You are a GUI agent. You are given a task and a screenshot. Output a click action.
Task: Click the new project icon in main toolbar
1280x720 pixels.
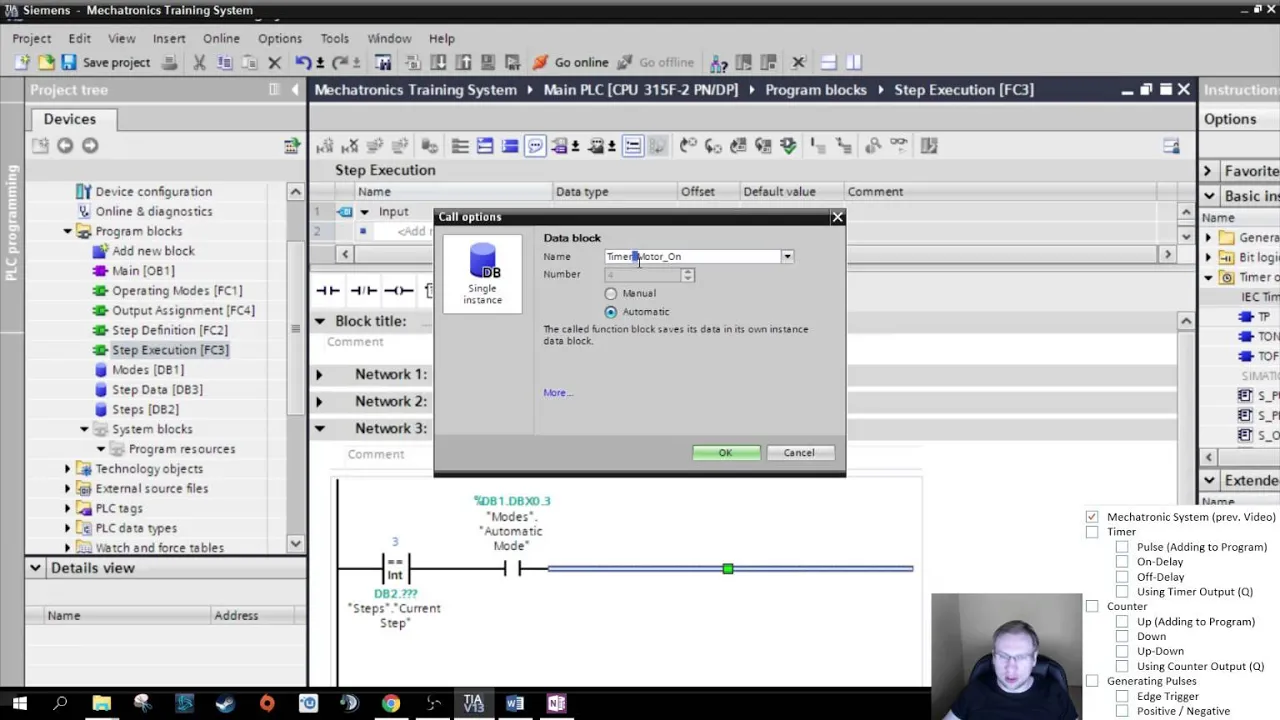pos(22,62)
